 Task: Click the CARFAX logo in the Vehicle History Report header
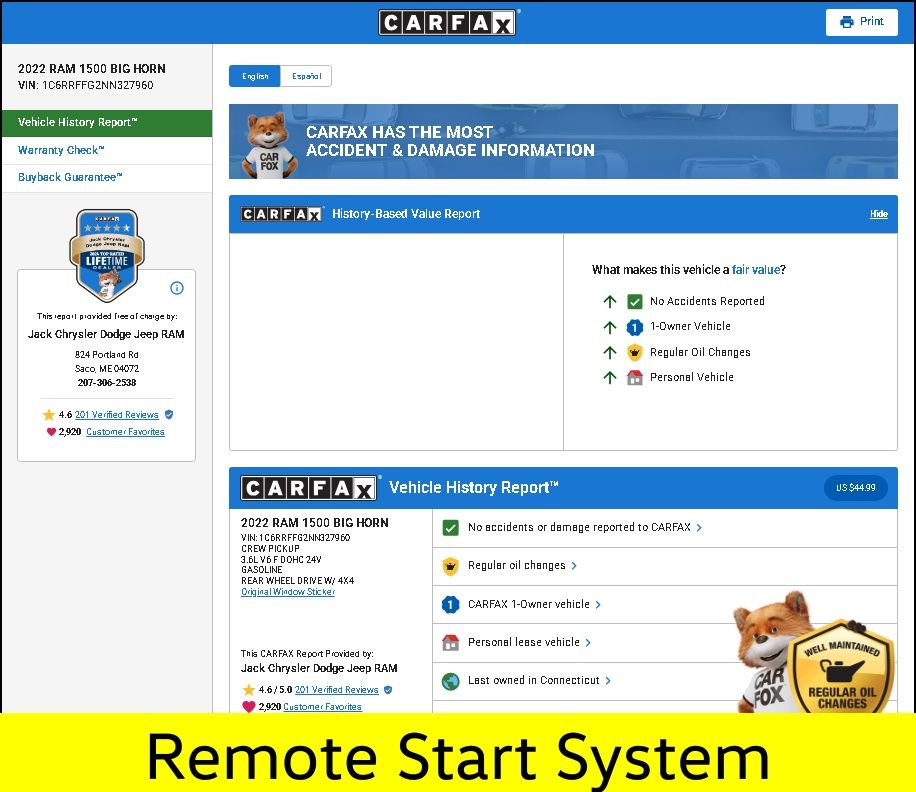pyautogui.click(x=308, y=488)
